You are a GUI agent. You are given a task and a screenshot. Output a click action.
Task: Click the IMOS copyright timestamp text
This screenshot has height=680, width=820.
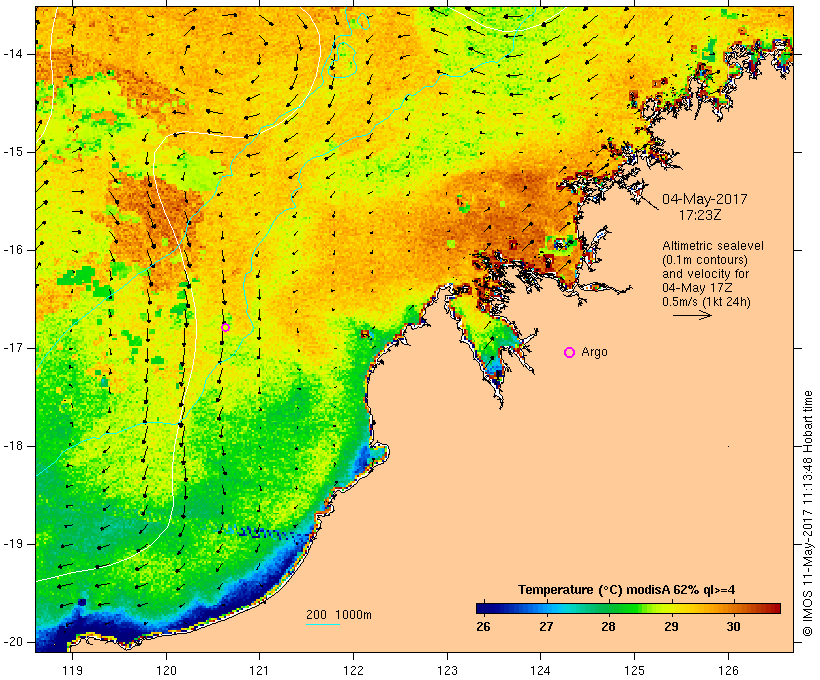808,514
